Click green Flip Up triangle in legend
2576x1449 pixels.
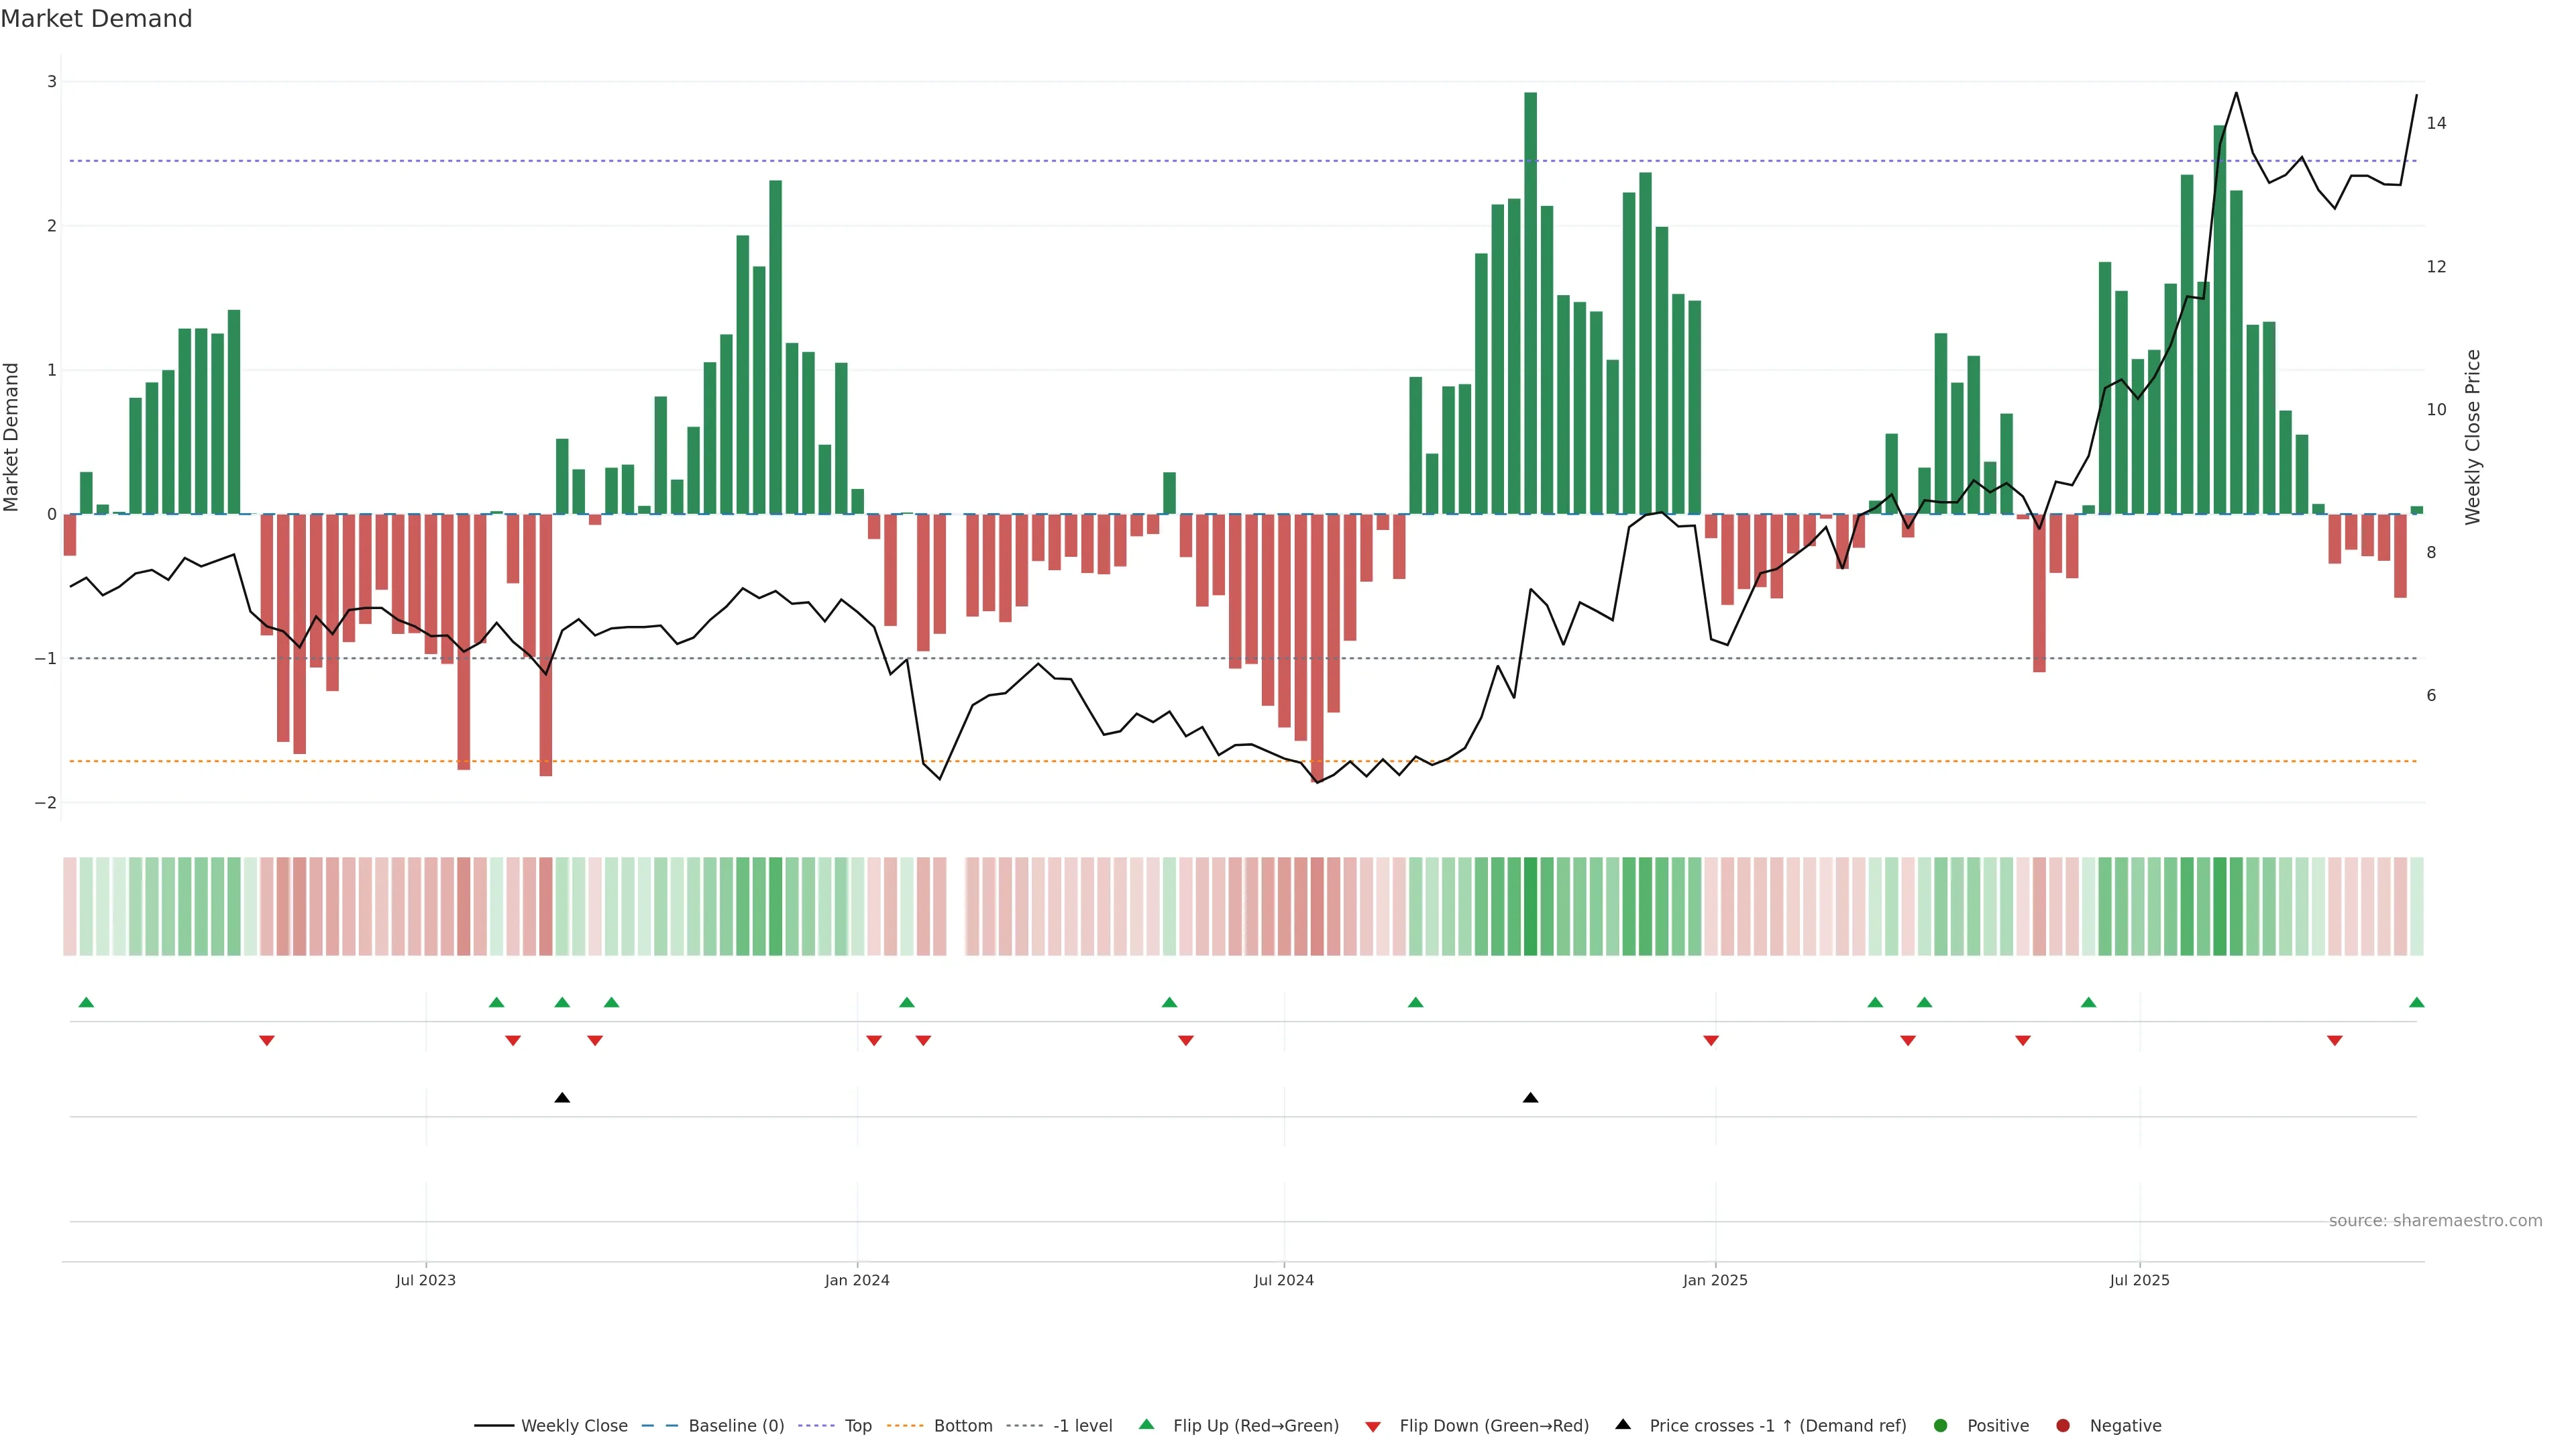(1147, 1424)
